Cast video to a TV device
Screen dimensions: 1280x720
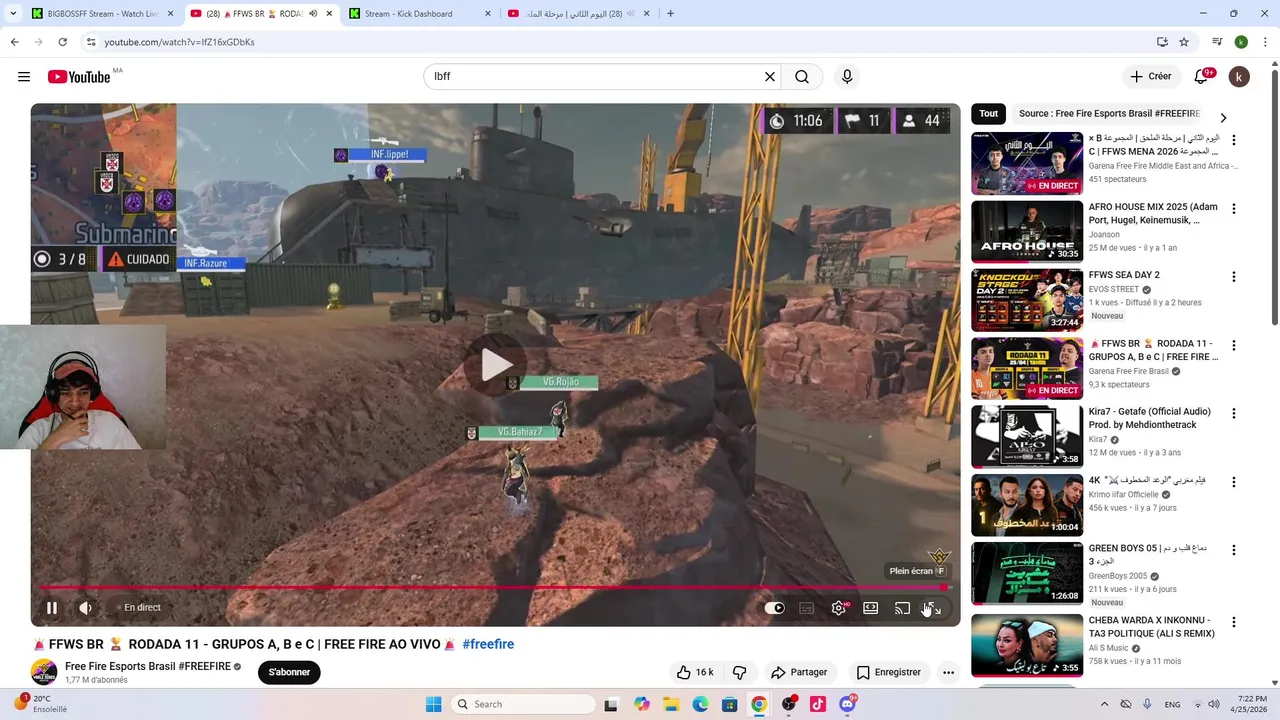coord(902,608)
